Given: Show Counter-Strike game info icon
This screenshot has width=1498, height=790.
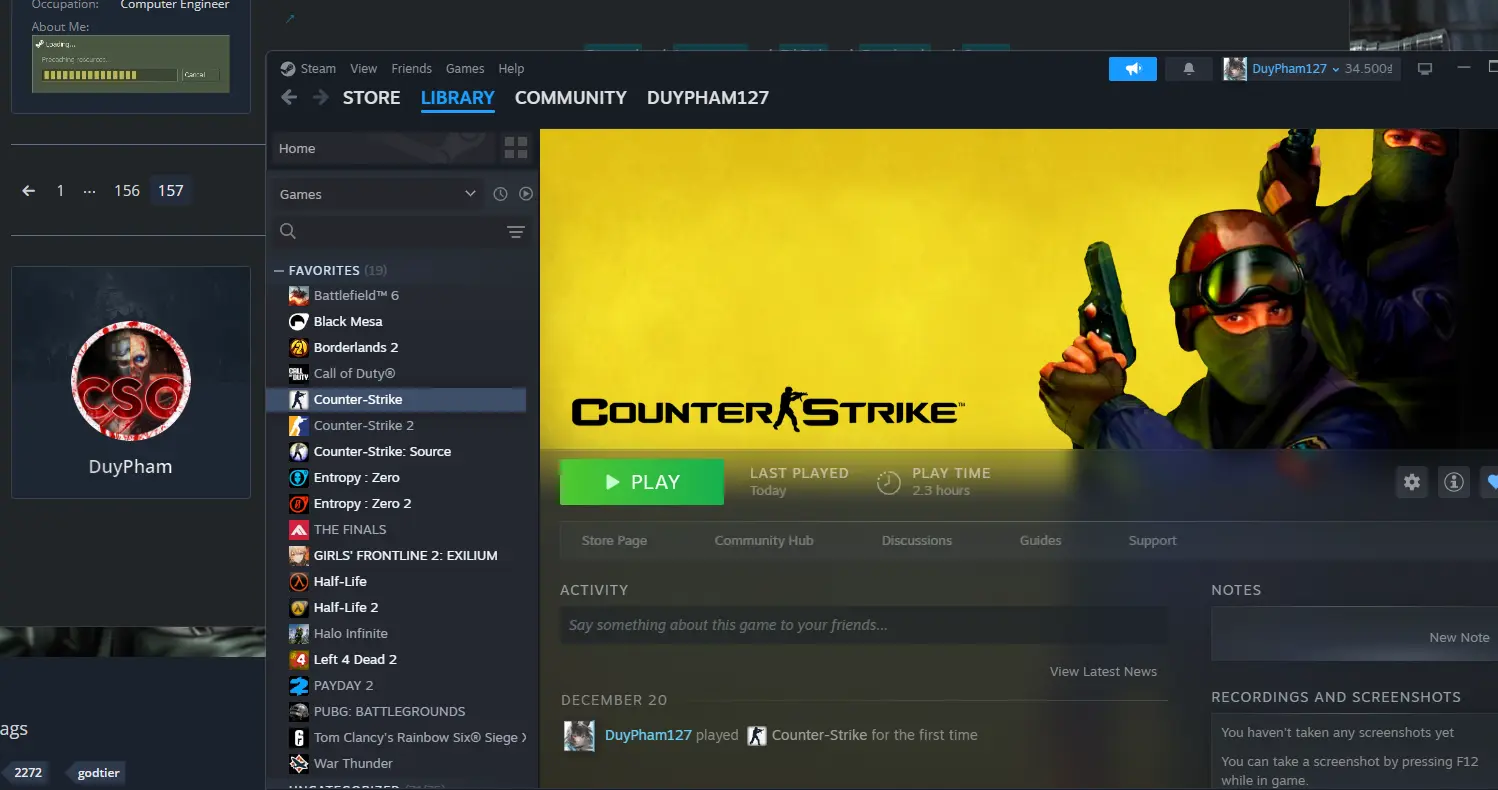Looking at the screenshot, I should [x=1454, y=482].
